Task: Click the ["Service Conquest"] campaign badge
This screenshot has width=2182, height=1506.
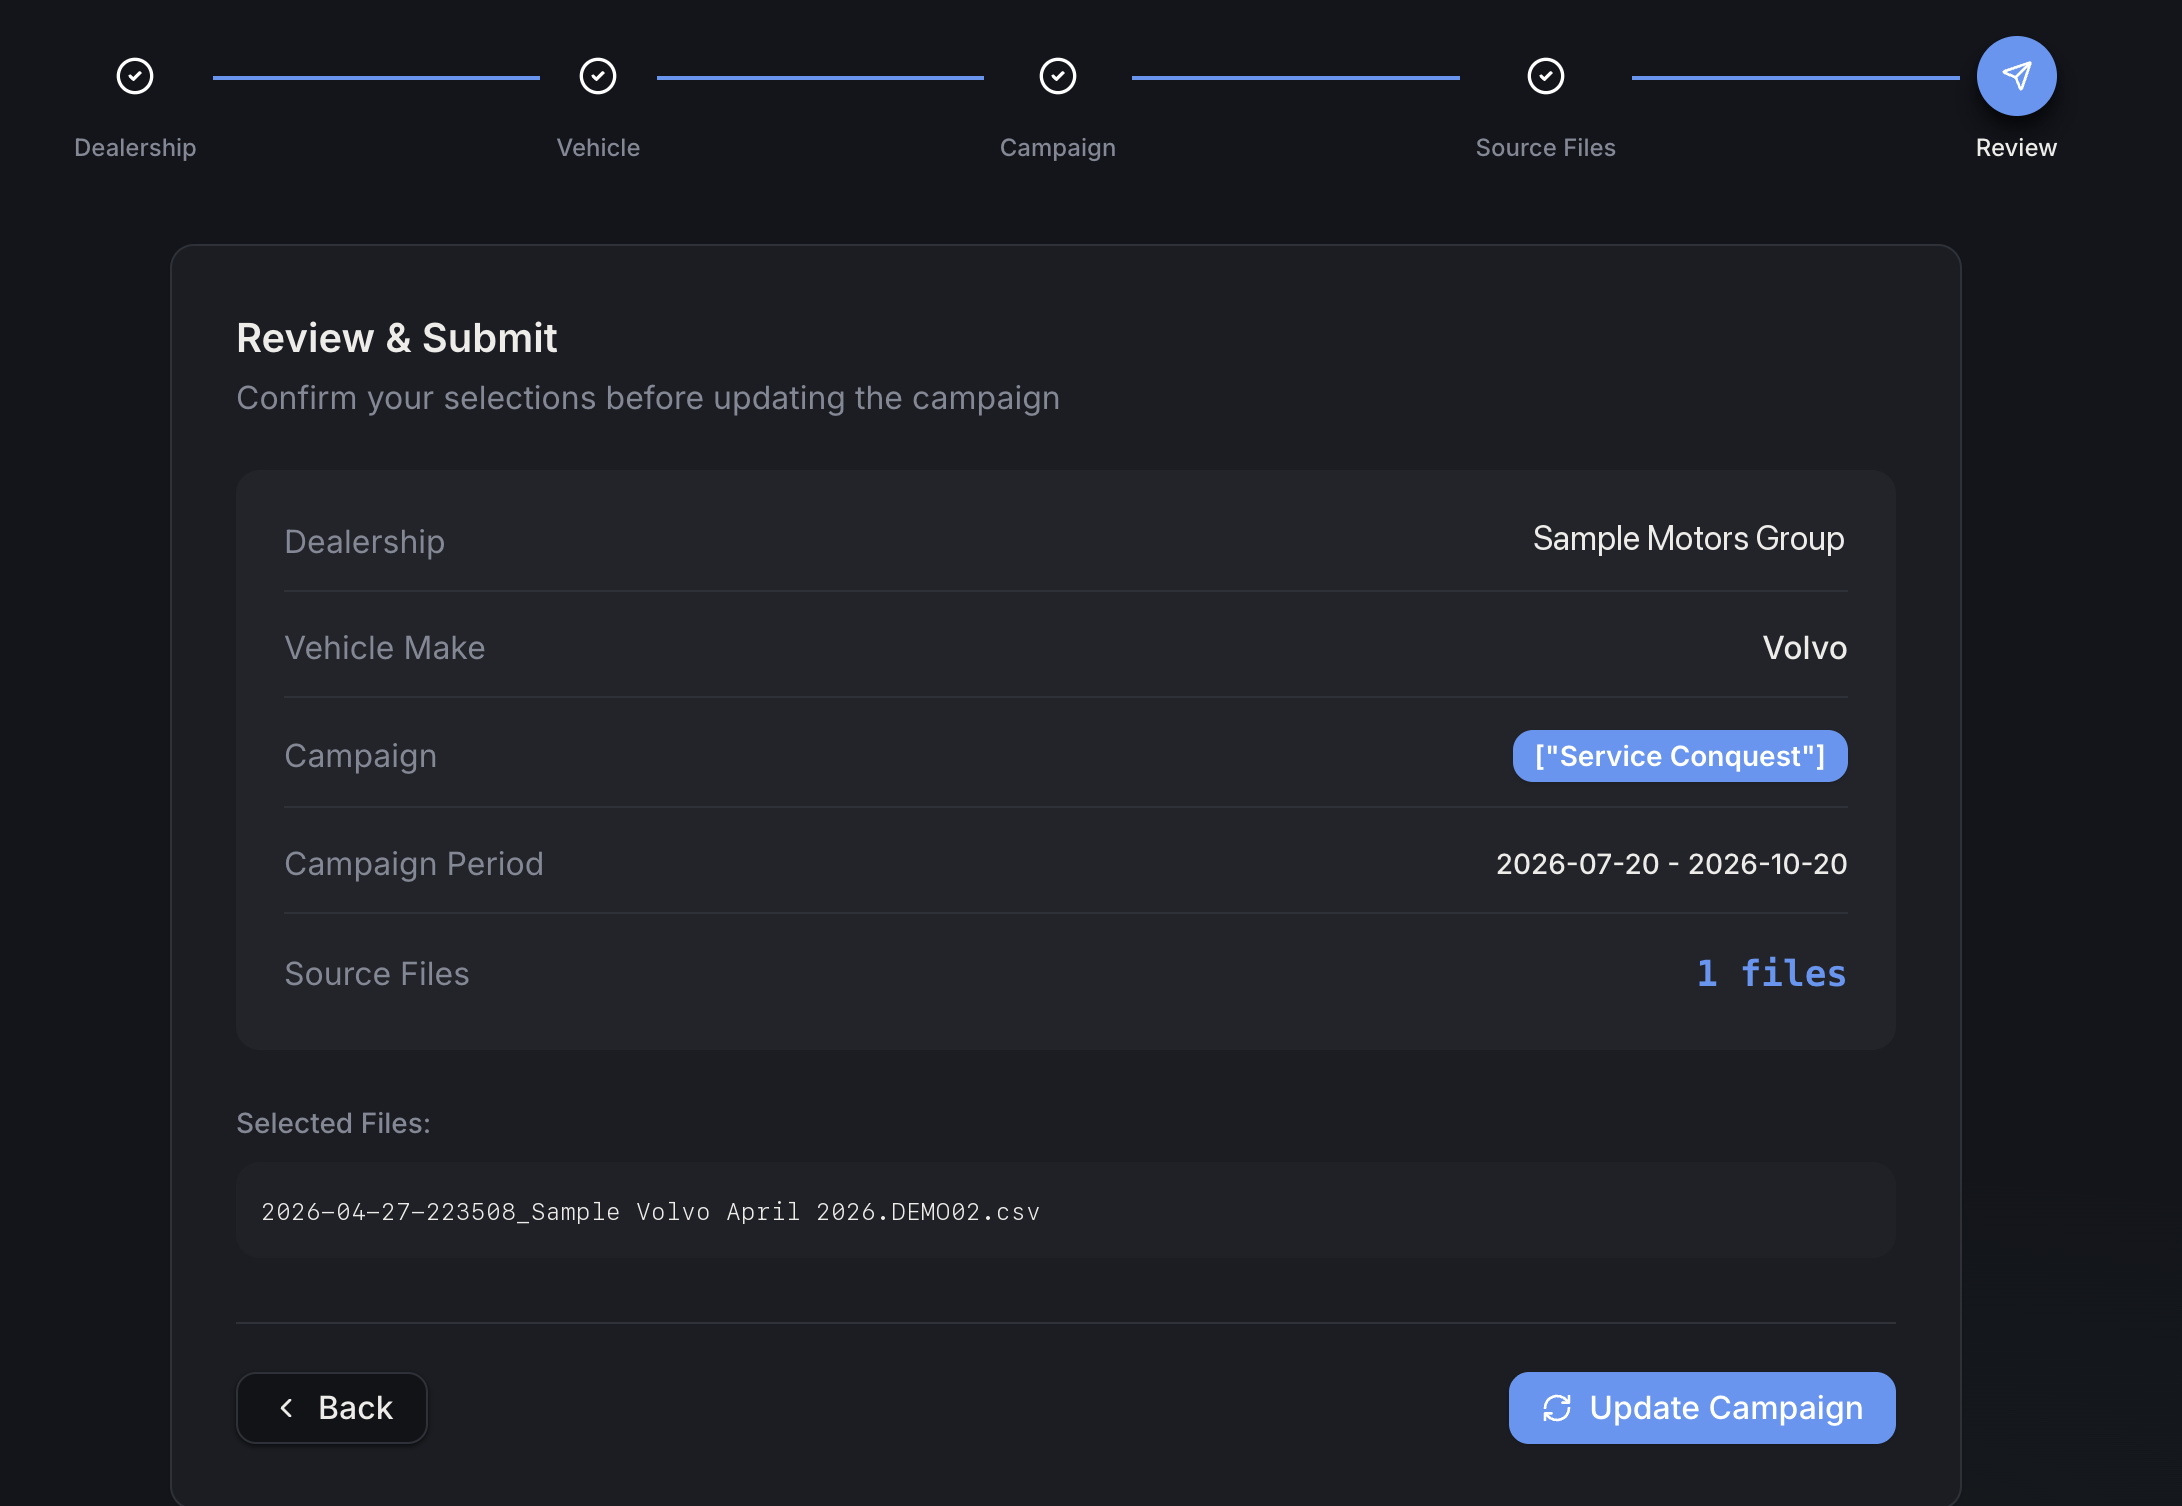Action: (x=1680, y=756)
